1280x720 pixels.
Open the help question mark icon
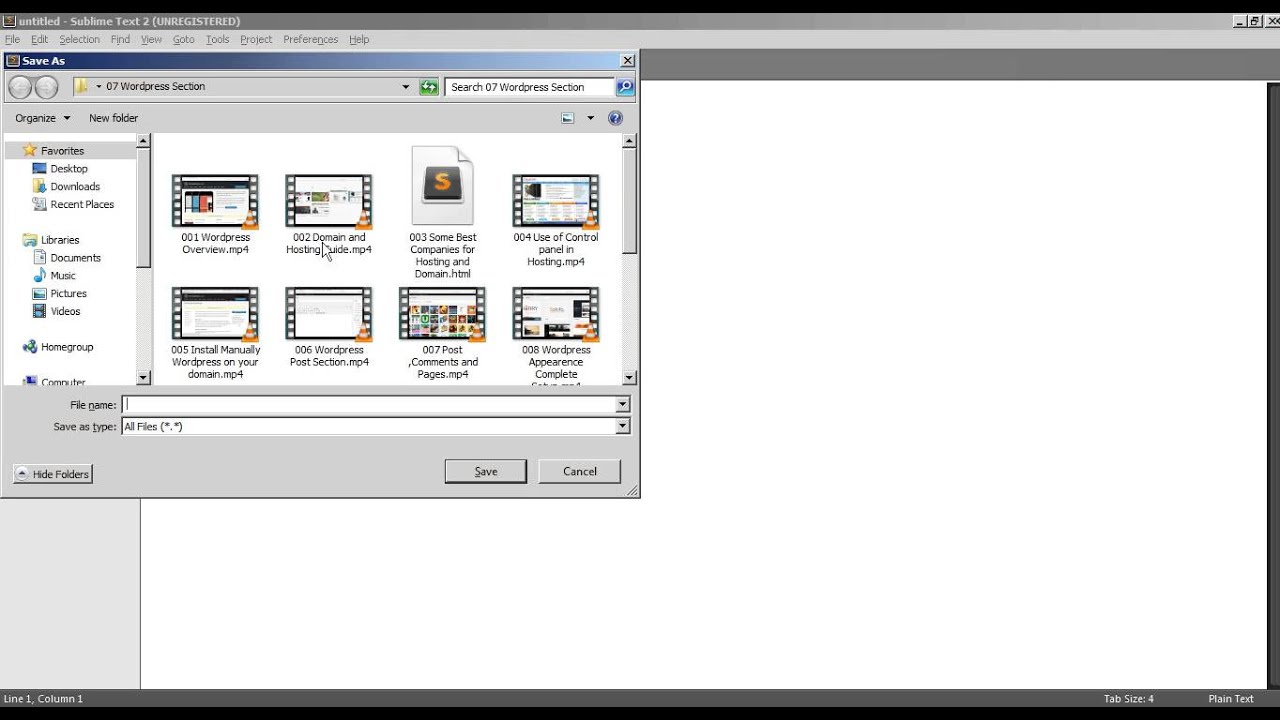(615, 118)
